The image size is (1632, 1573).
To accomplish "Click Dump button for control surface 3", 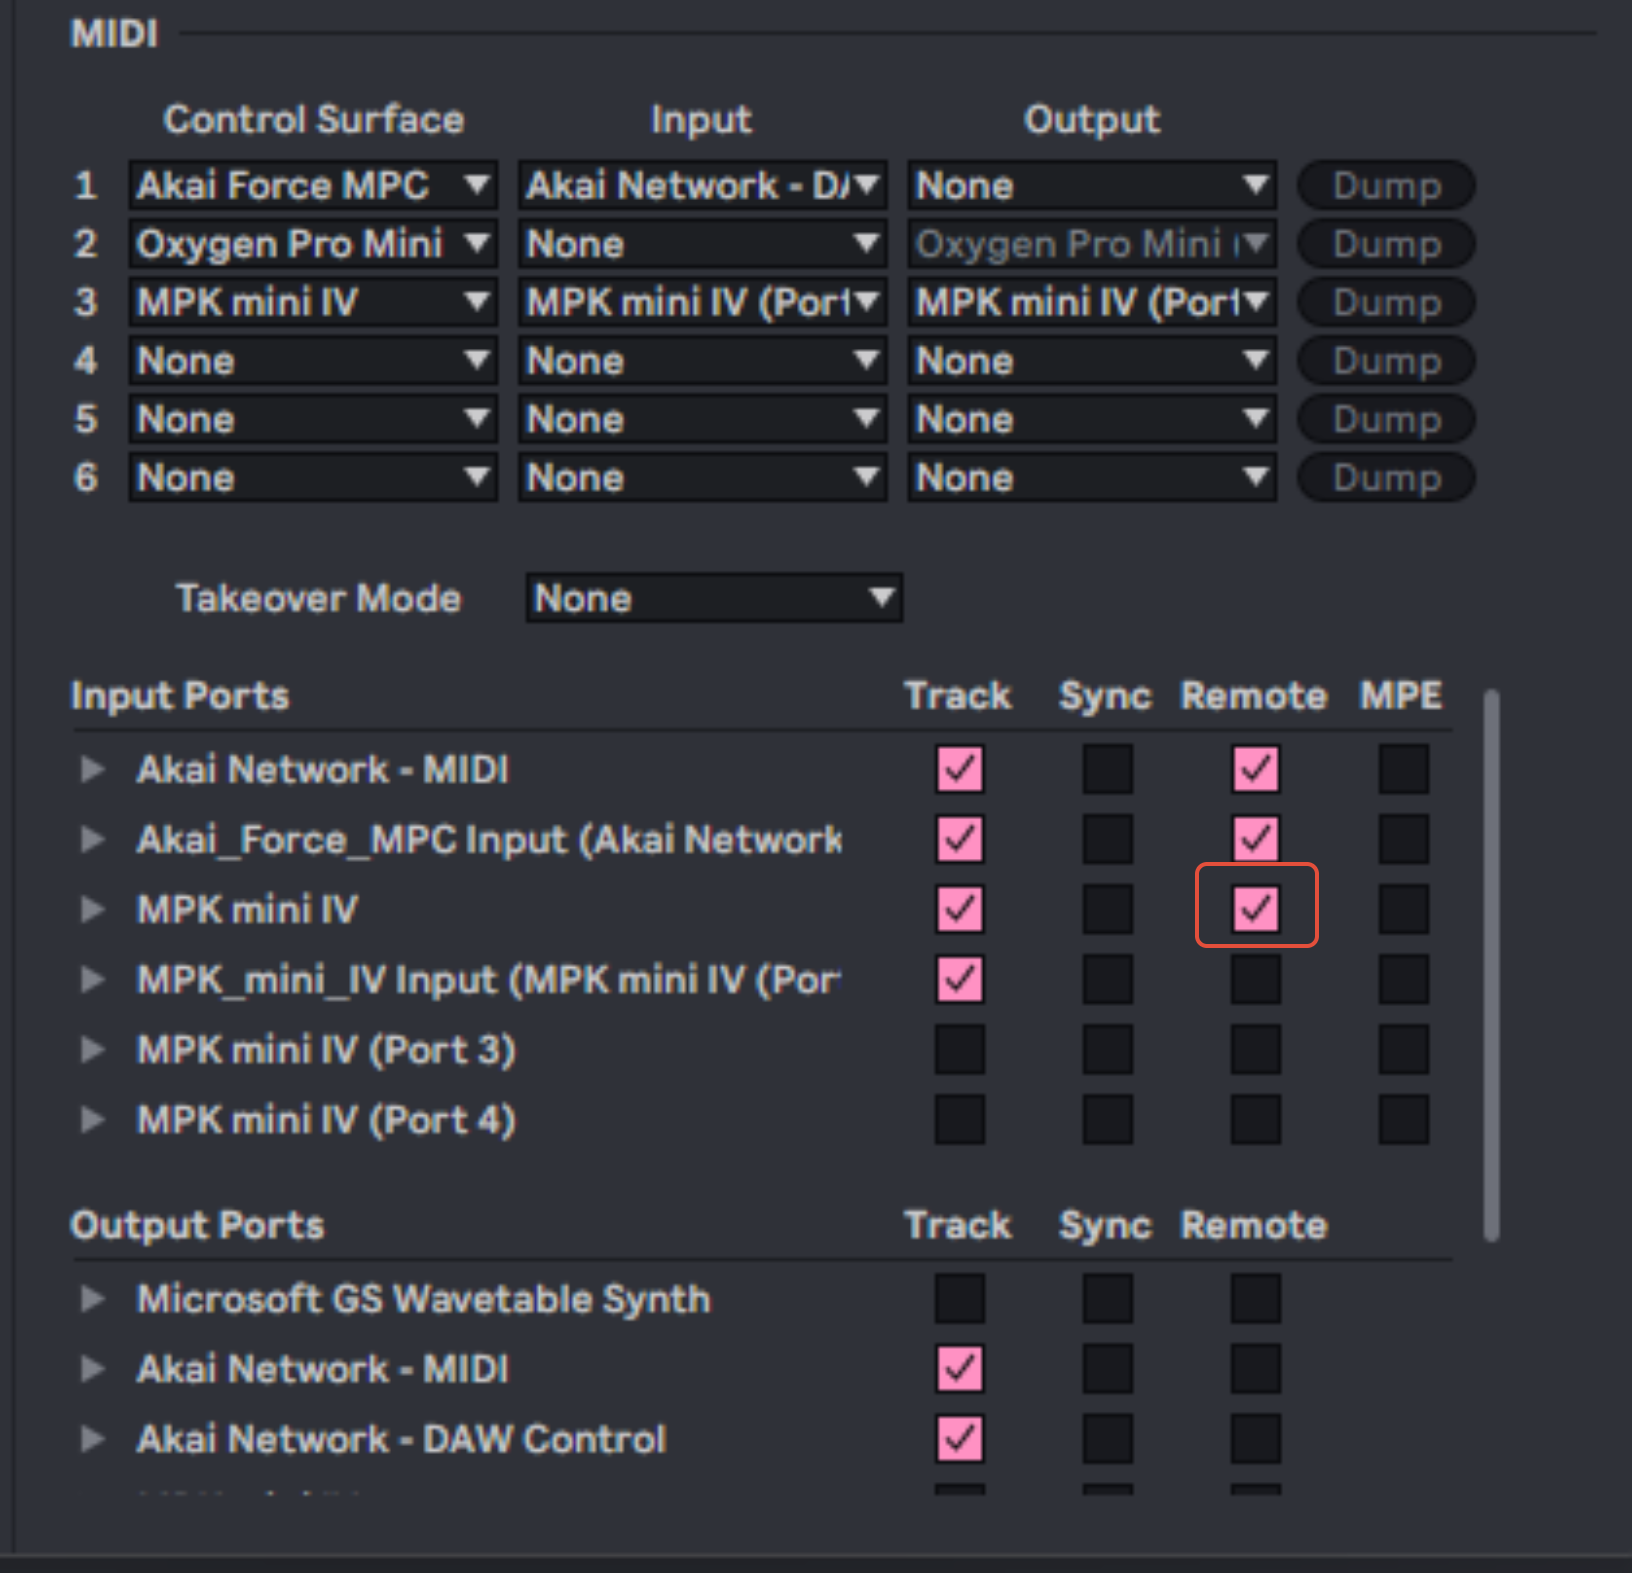I will pyautogui.click(x=1386, y=302).
